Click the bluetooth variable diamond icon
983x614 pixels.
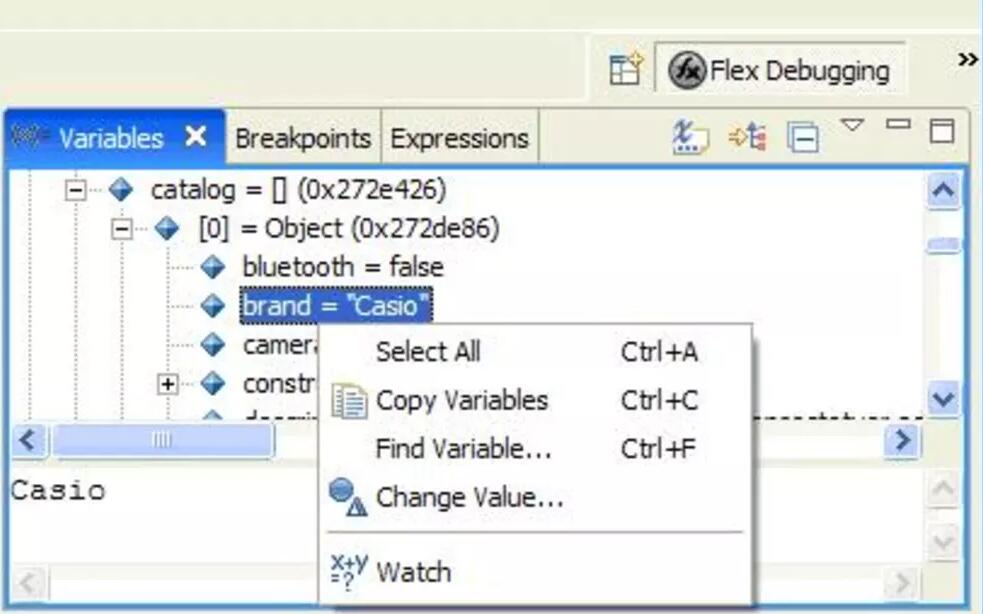click(212, 267)
